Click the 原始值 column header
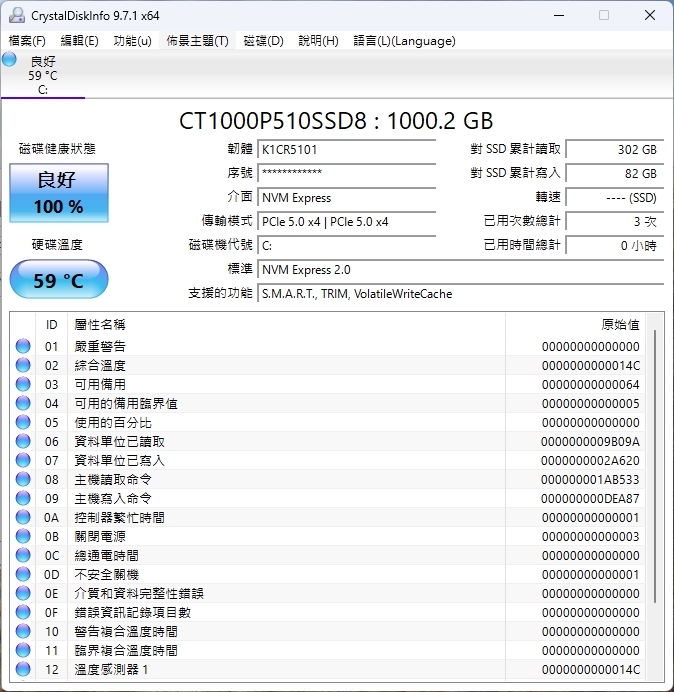Image resolution: width=674 pixels, height=692 pixels. tap(619, 325)
